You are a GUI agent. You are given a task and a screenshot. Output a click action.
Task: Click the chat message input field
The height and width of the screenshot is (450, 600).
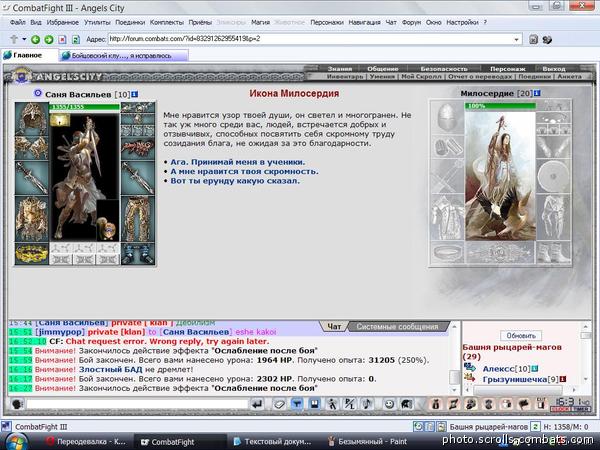(130, 403)
